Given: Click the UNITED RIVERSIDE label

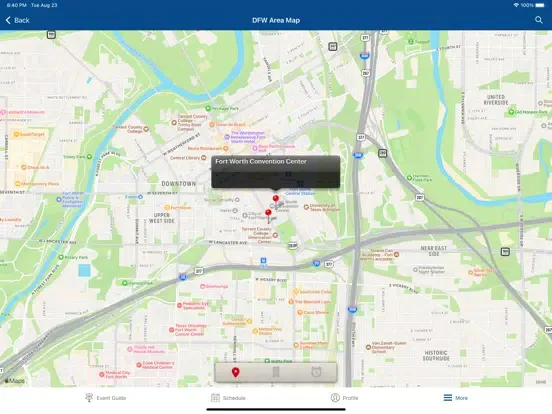Looking at the screenshot, I should point(496,100).
